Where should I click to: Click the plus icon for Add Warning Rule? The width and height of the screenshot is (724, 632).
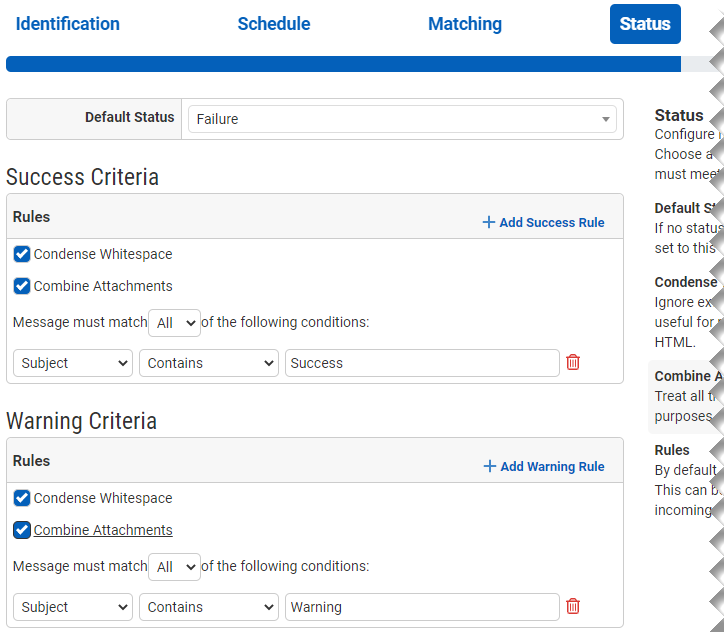(x=489, y=466)
